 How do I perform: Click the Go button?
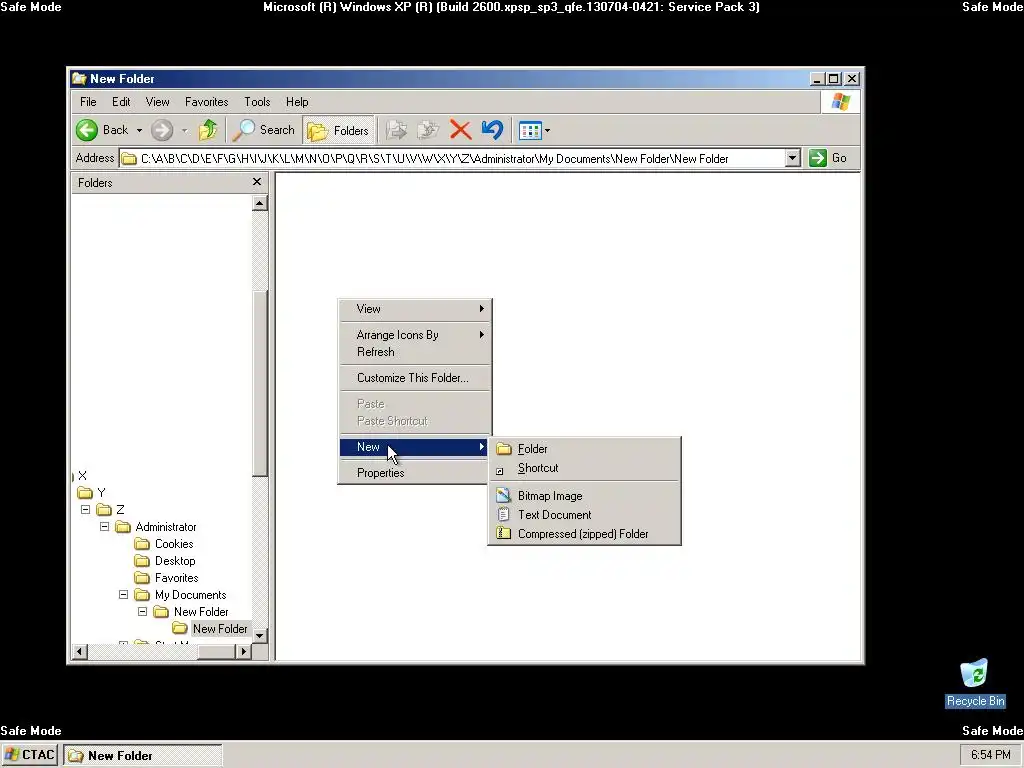[x=828, y=158]
